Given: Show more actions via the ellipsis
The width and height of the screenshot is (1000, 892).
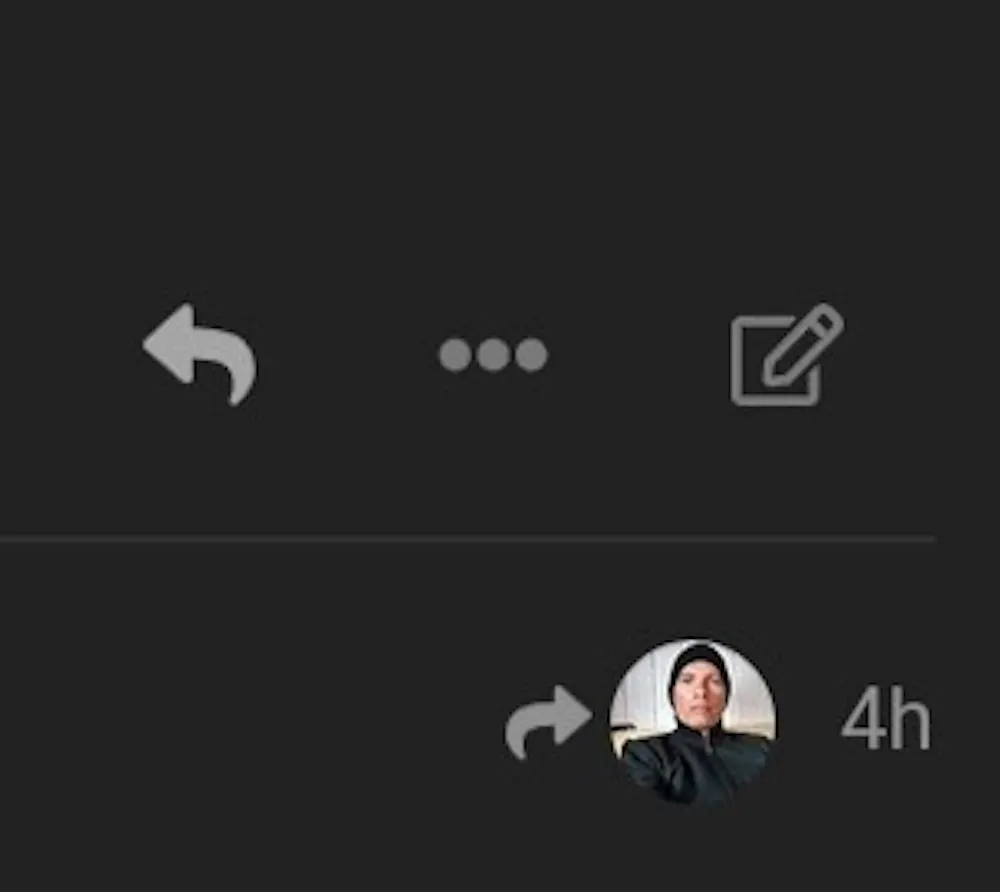Looking at the screenshot, I should click(493, 355).
